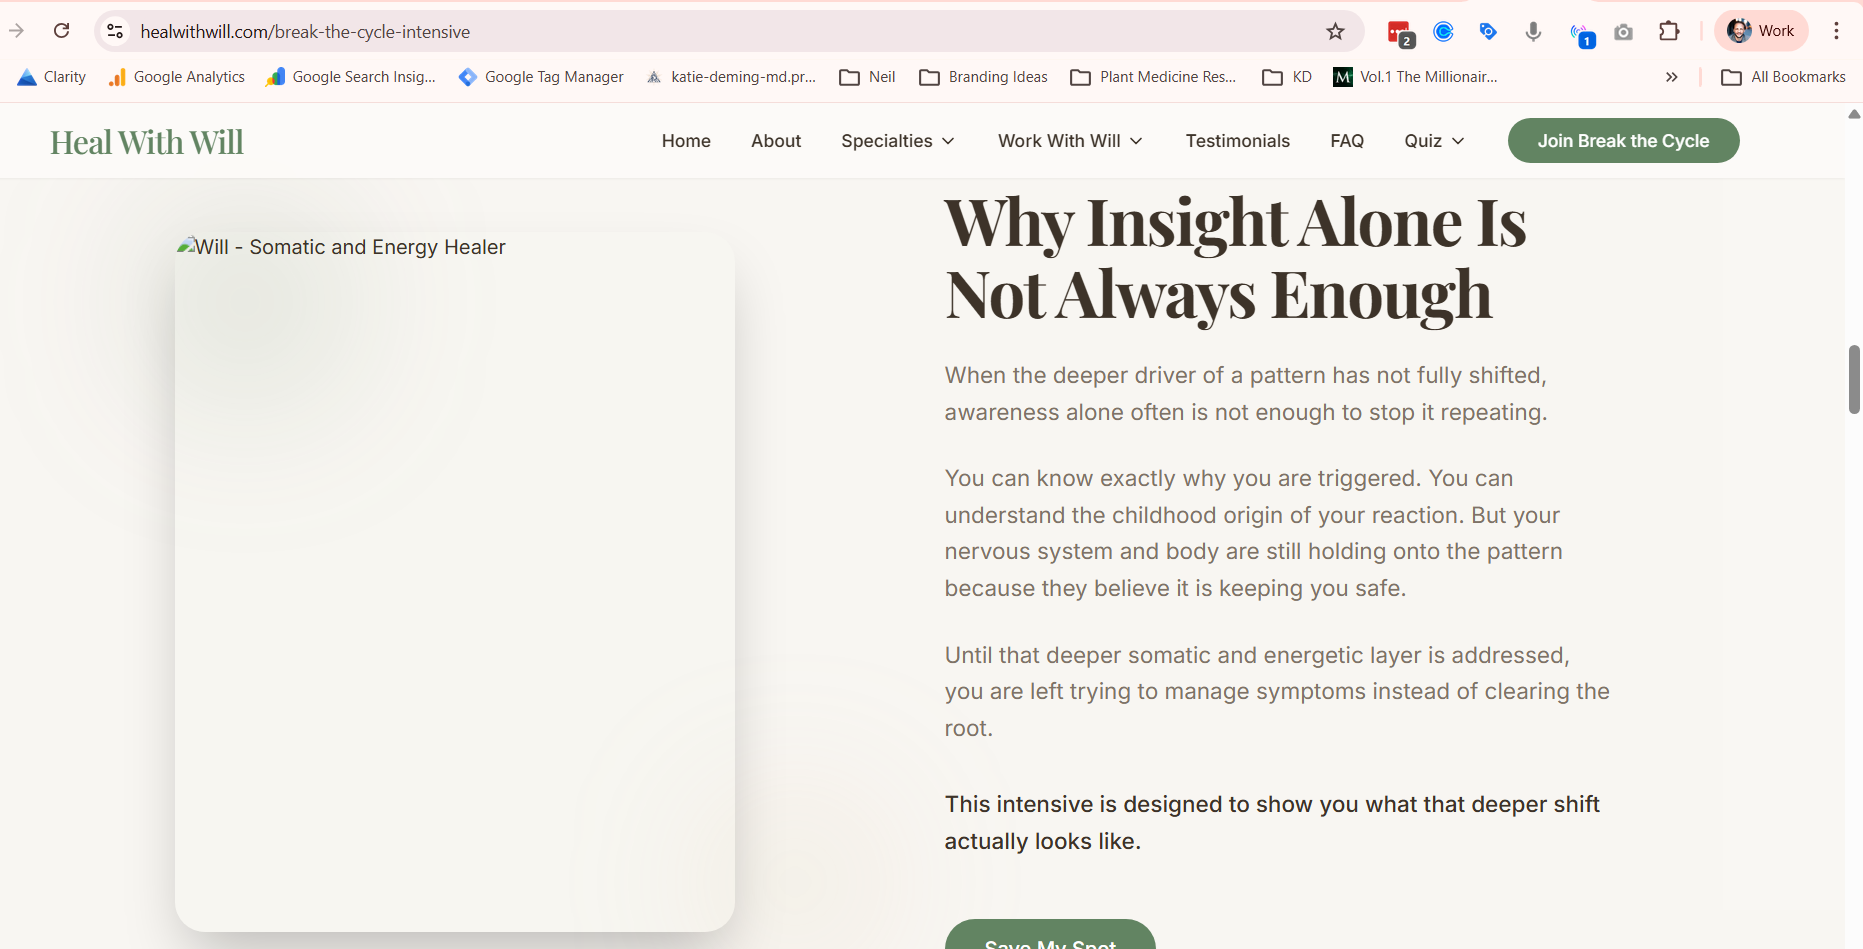Screen dimensions: 1863x949
Task: Open the site information icon in address bar
Action: (x=116, y=31)
